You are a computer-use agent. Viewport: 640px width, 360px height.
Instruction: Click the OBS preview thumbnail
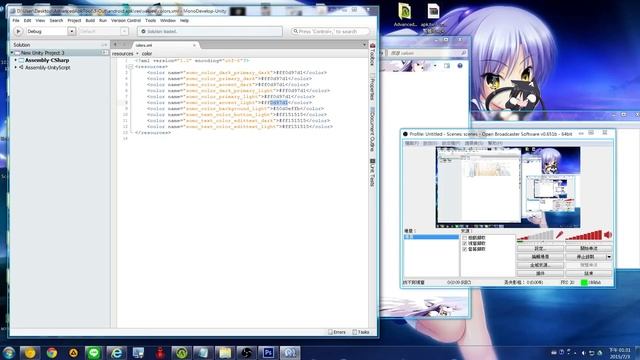[x=508, y=187]
